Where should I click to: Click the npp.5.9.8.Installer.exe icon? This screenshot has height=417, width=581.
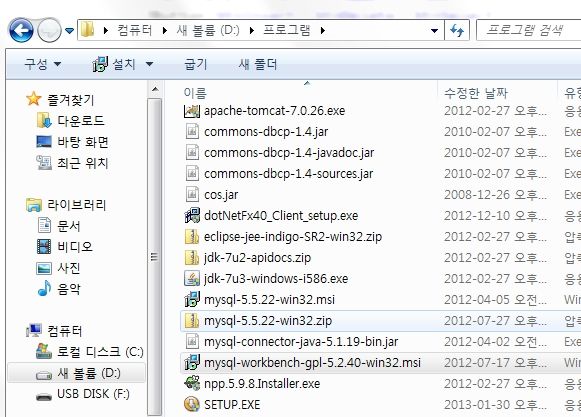point(192,383)
